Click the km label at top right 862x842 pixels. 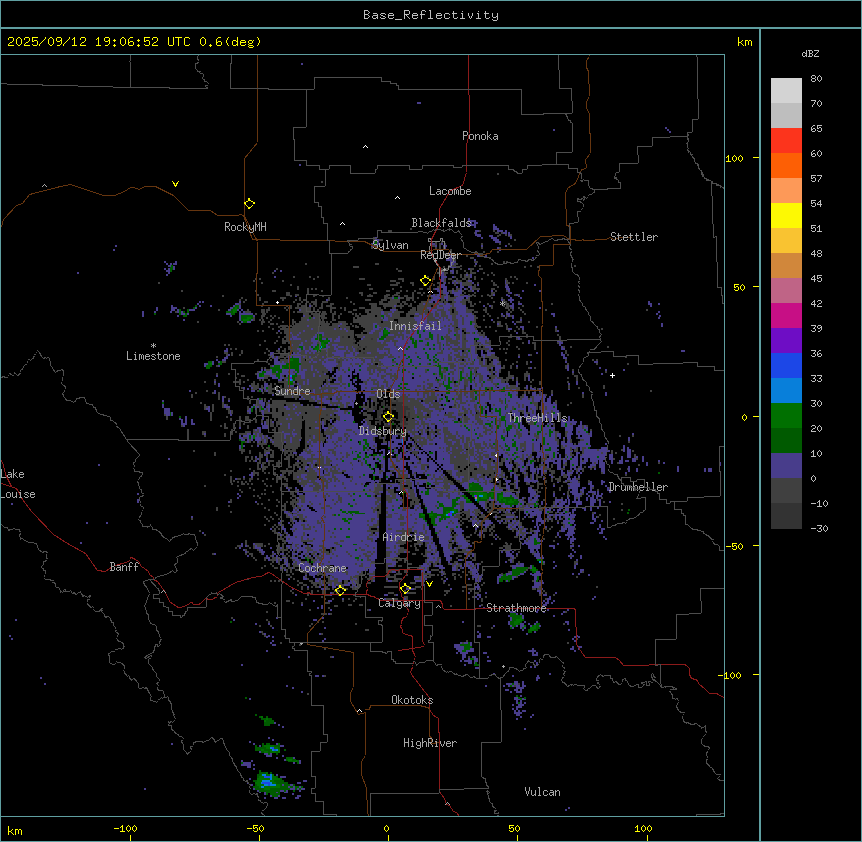tap(744, 42)
